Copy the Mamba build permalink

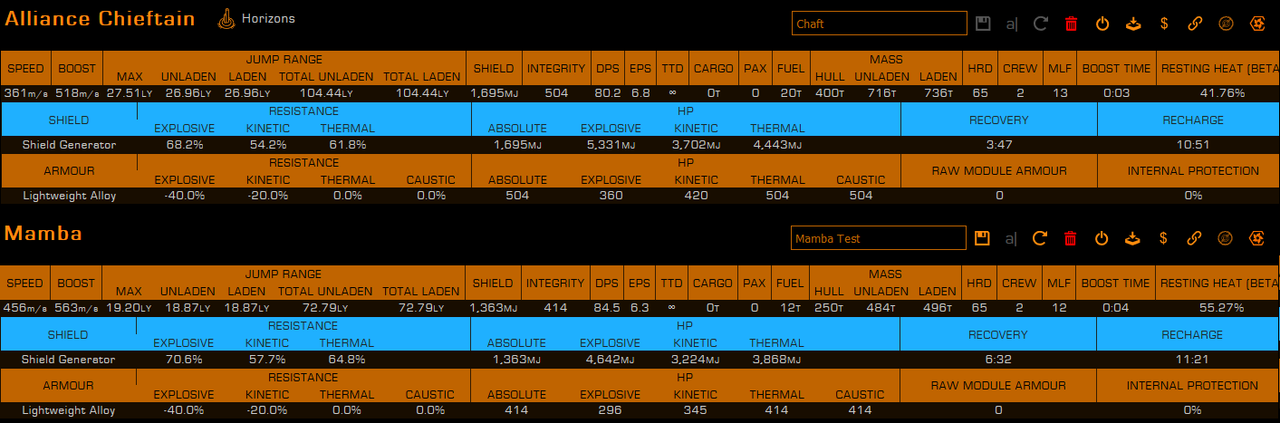(1194, 238)
